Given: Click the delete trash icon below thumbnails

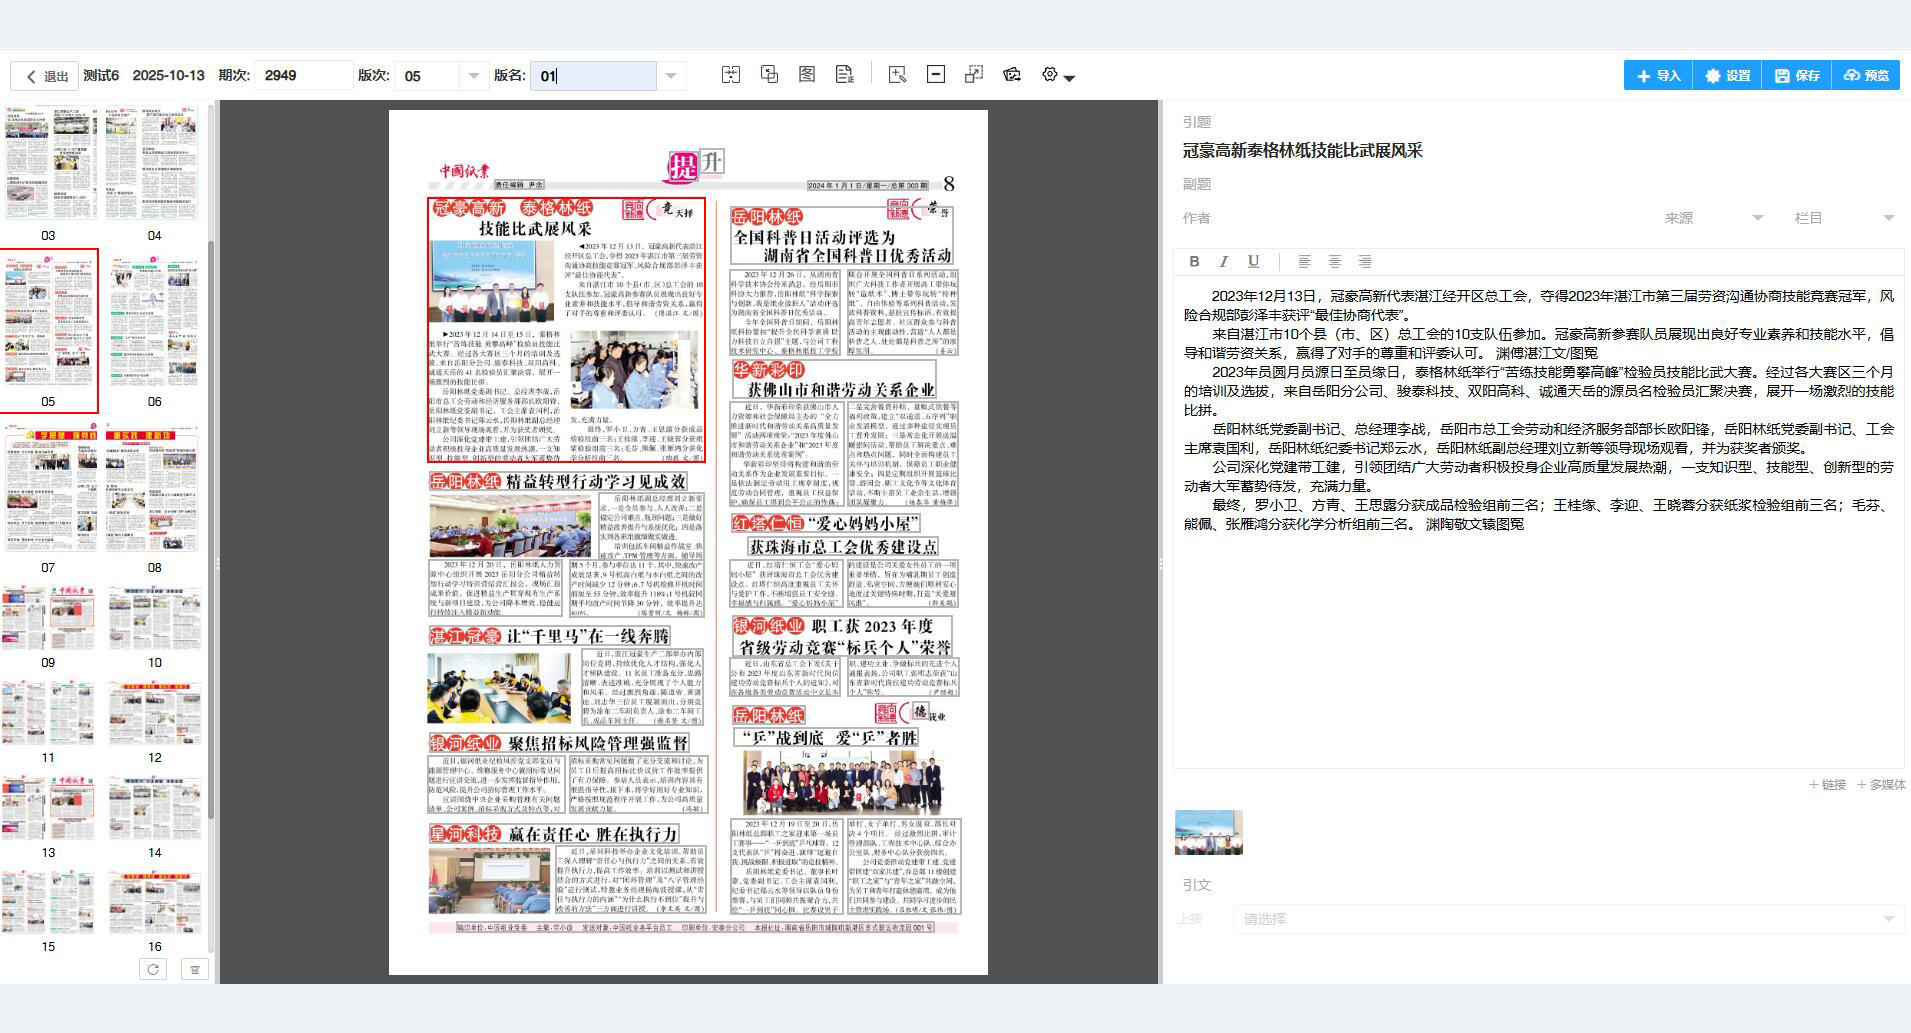Looking at the screenshot, I should coord(195,969).
